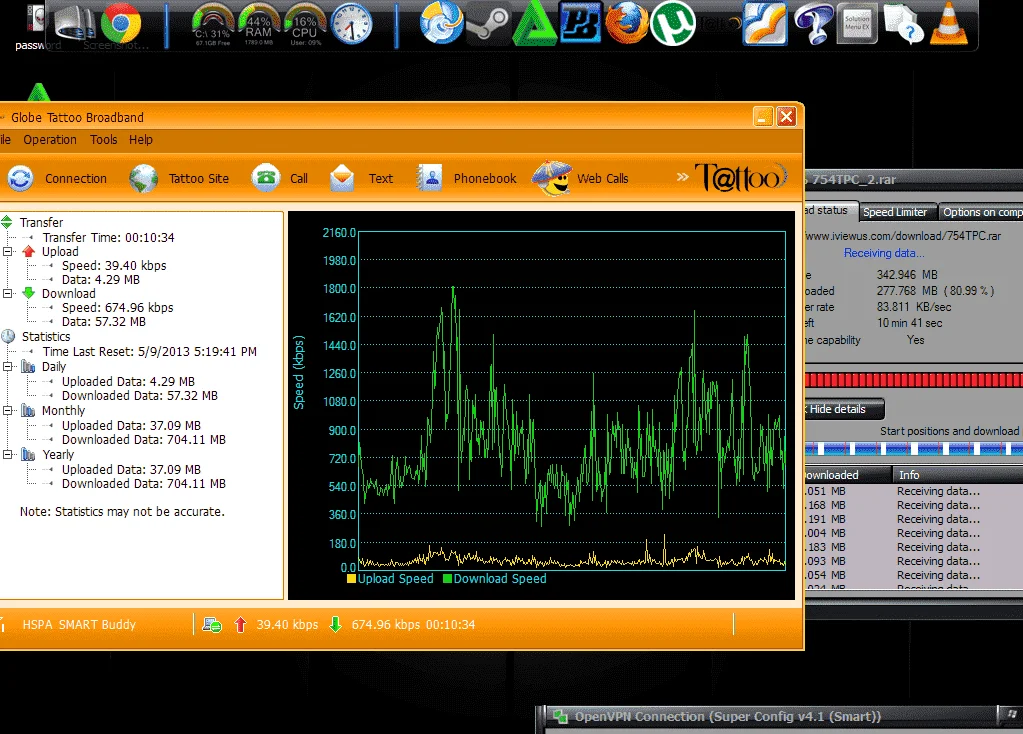
Task: Select Transfer Time: 00:10:34 row
Action: coord(108,237)
